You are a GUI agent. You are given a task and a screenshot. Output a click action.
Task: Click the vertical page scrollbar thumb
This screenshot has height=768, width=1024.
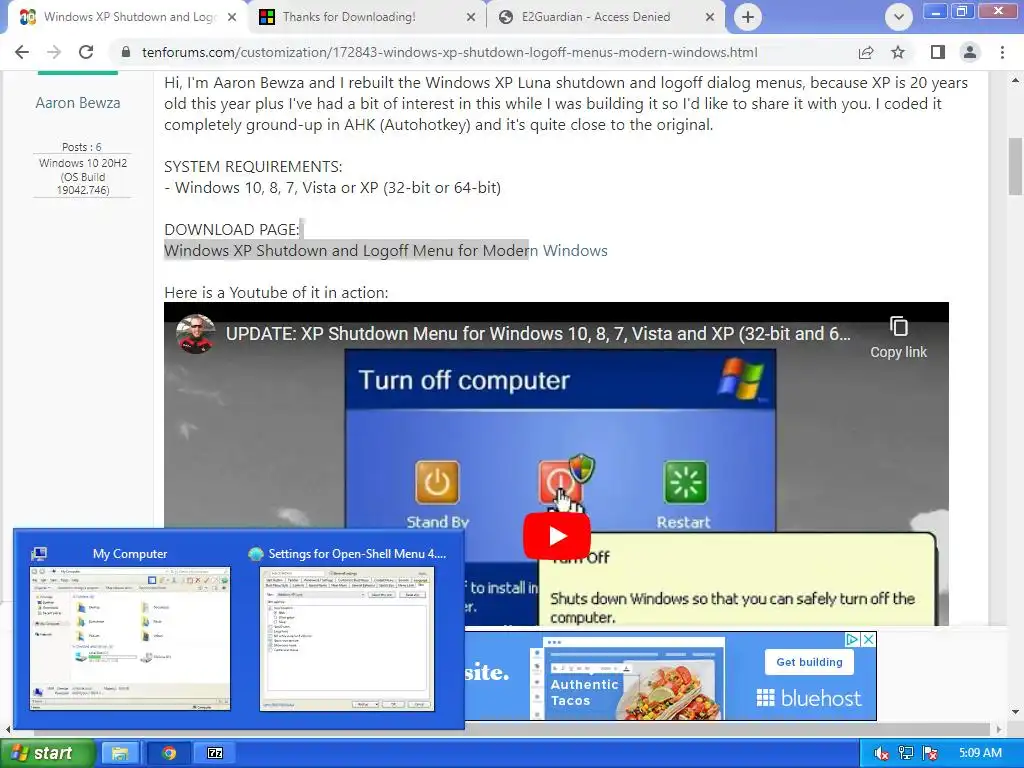click(1015, 167)
